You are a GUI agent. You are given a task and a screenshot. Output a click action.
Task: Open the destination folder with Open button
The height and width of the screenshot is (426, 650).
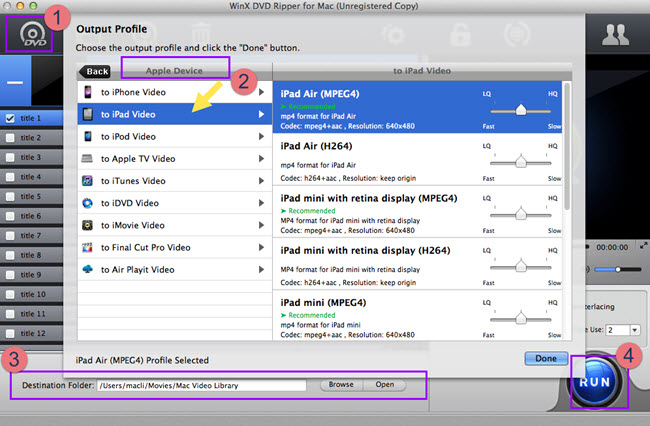tap(385, 385)
